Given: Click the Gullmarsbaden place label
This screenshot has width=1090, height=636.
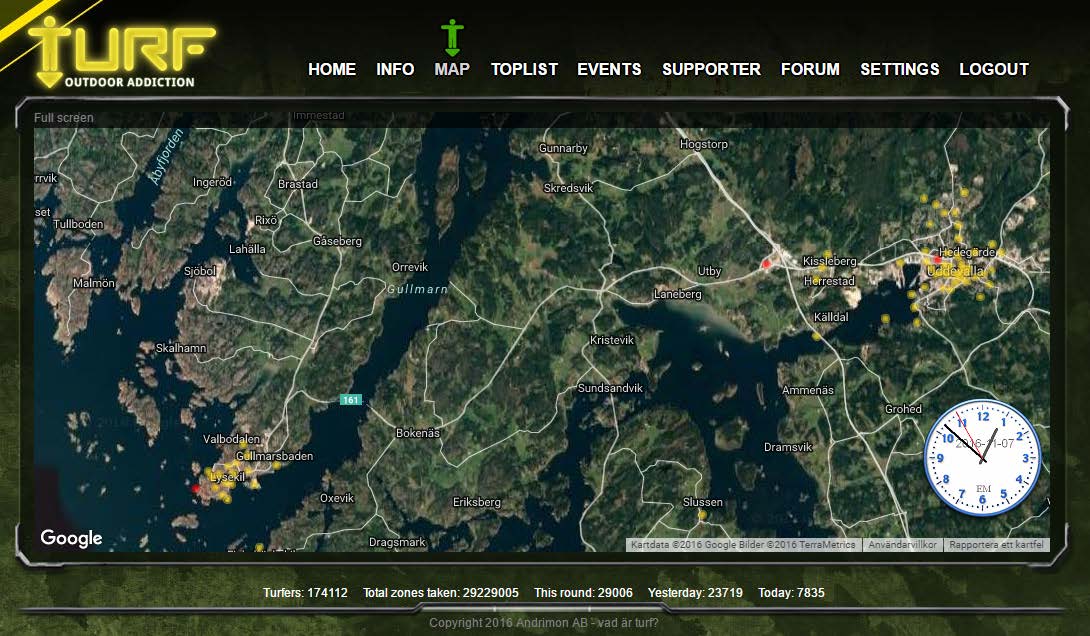Looking at the screenshot, I should click(274, 456).
